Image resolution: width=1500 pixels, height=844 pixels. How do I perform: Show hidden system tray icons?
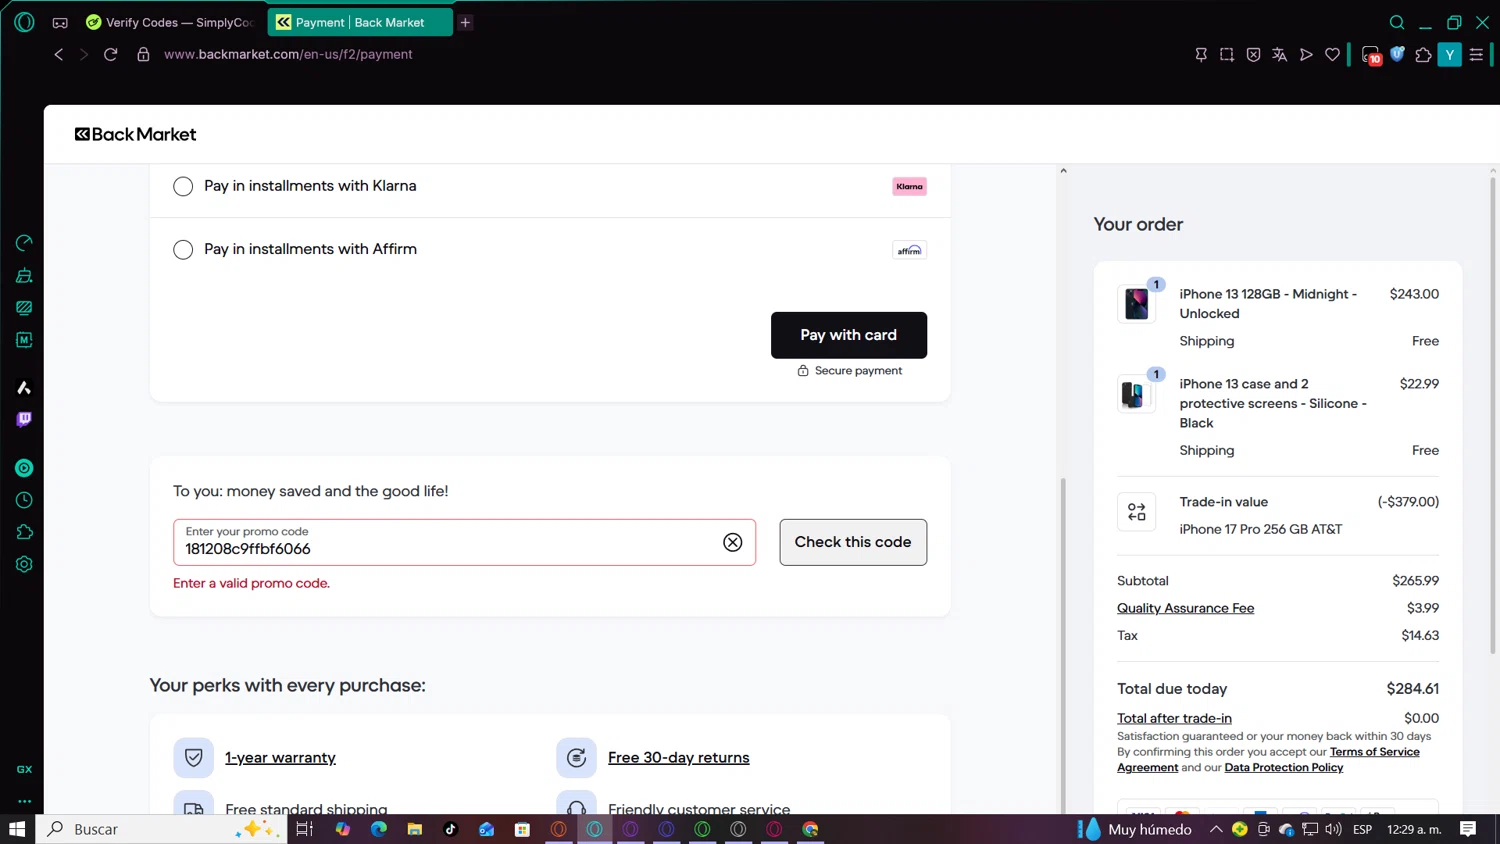pos(1216,829)
